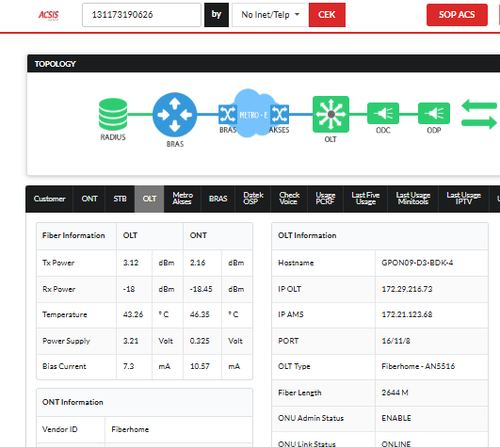Select the OLT tab

coord(149,199)
